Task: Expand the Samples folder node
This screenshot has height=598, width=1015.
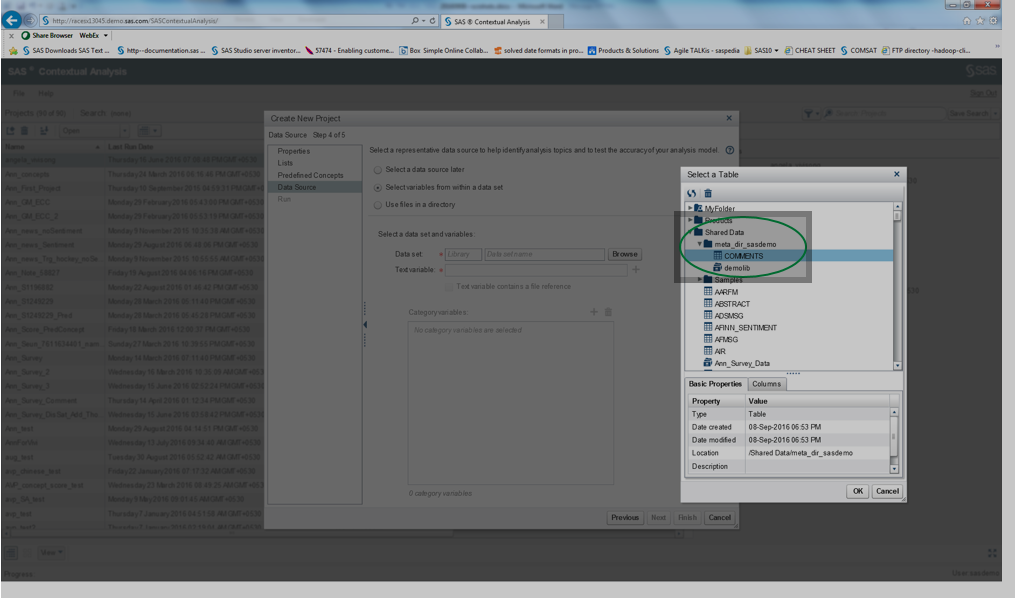Action: pos(700,280)
